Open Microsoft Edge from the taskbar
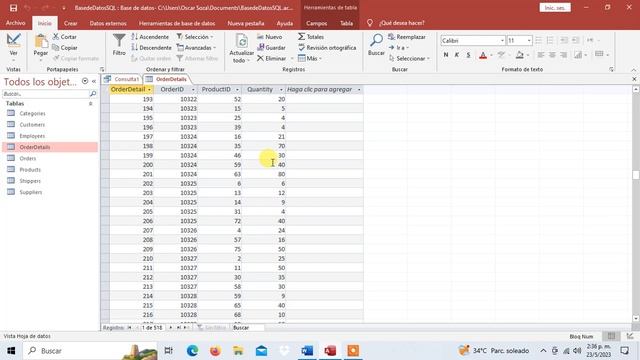 click(x=192, y=351)
